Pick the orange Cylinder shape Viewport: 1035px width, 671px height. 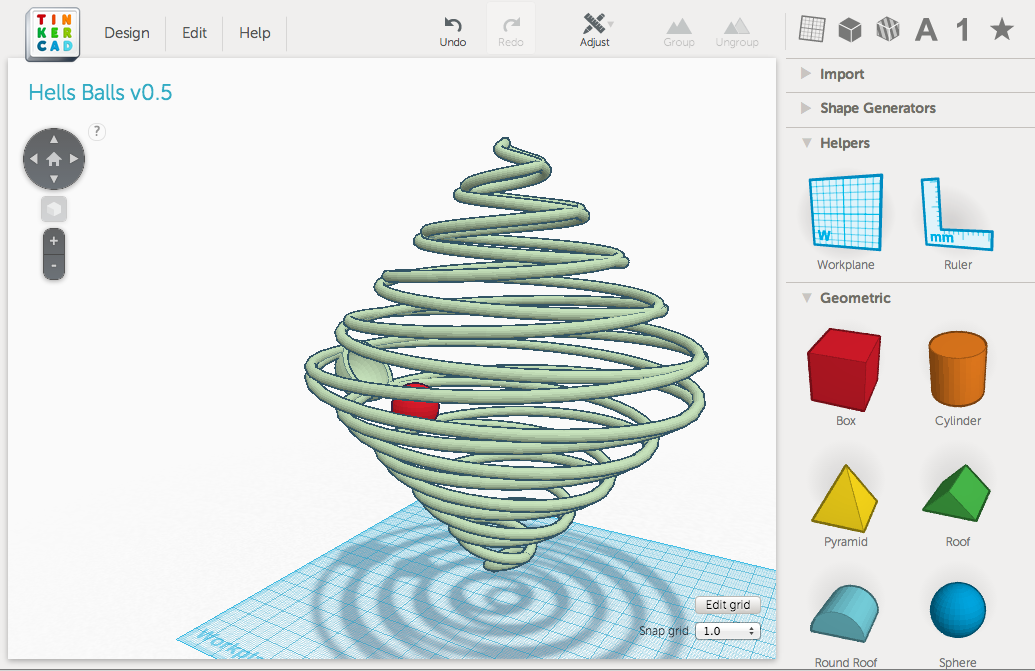[958, 377]
